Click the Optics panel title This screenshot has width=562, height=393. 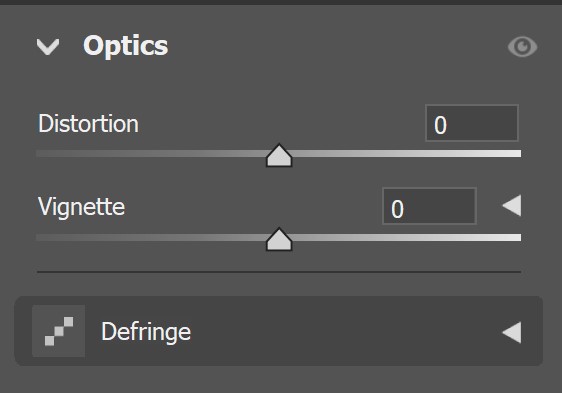(125, 46)
